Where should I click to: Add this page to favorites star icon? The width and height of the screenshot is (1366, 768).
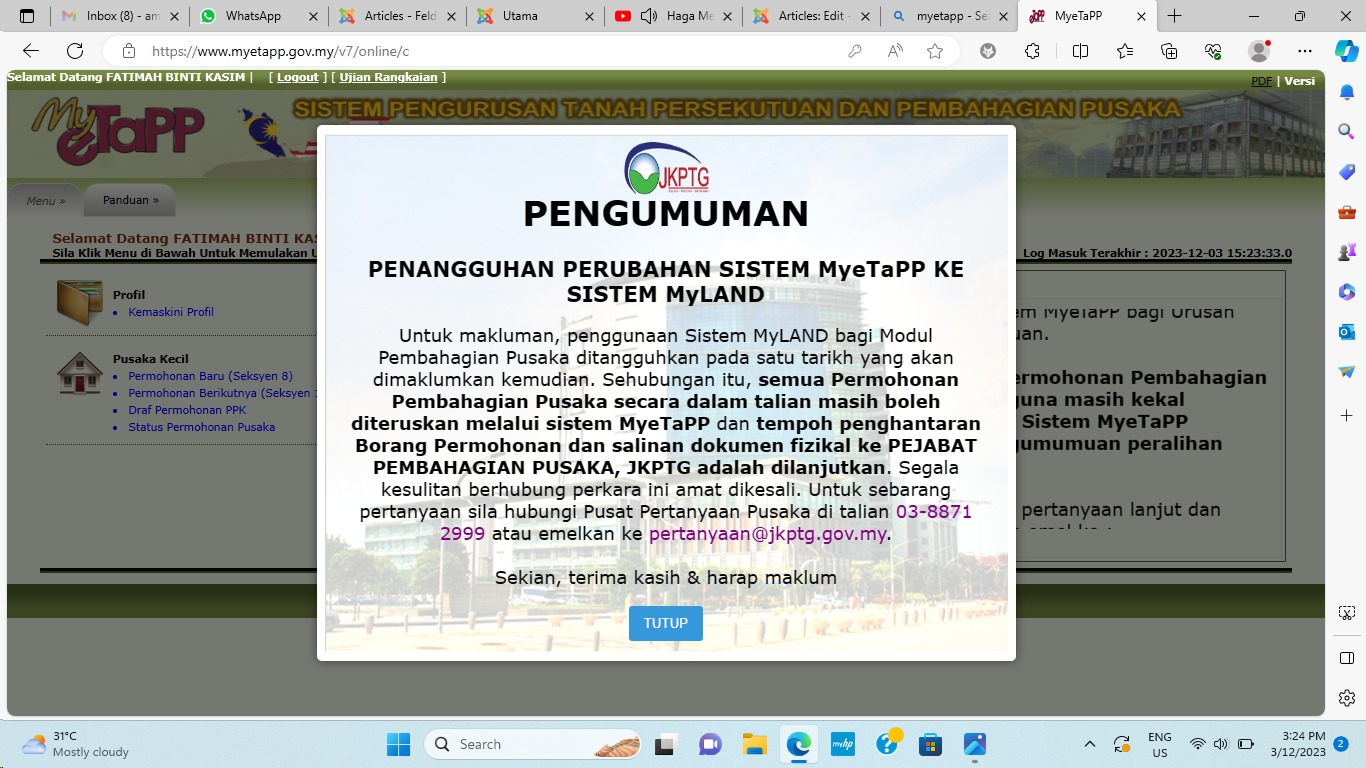click(x=935, y=51)
